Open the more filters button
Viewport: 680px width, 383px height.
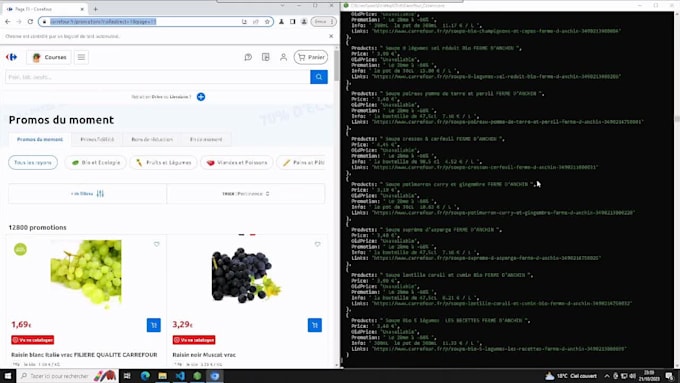[x=88, y=194]
